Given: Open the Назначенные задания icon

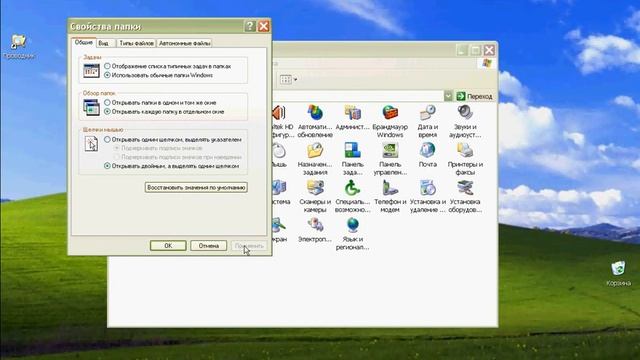Looking at the screenshot, I should [x=315, y=159].
